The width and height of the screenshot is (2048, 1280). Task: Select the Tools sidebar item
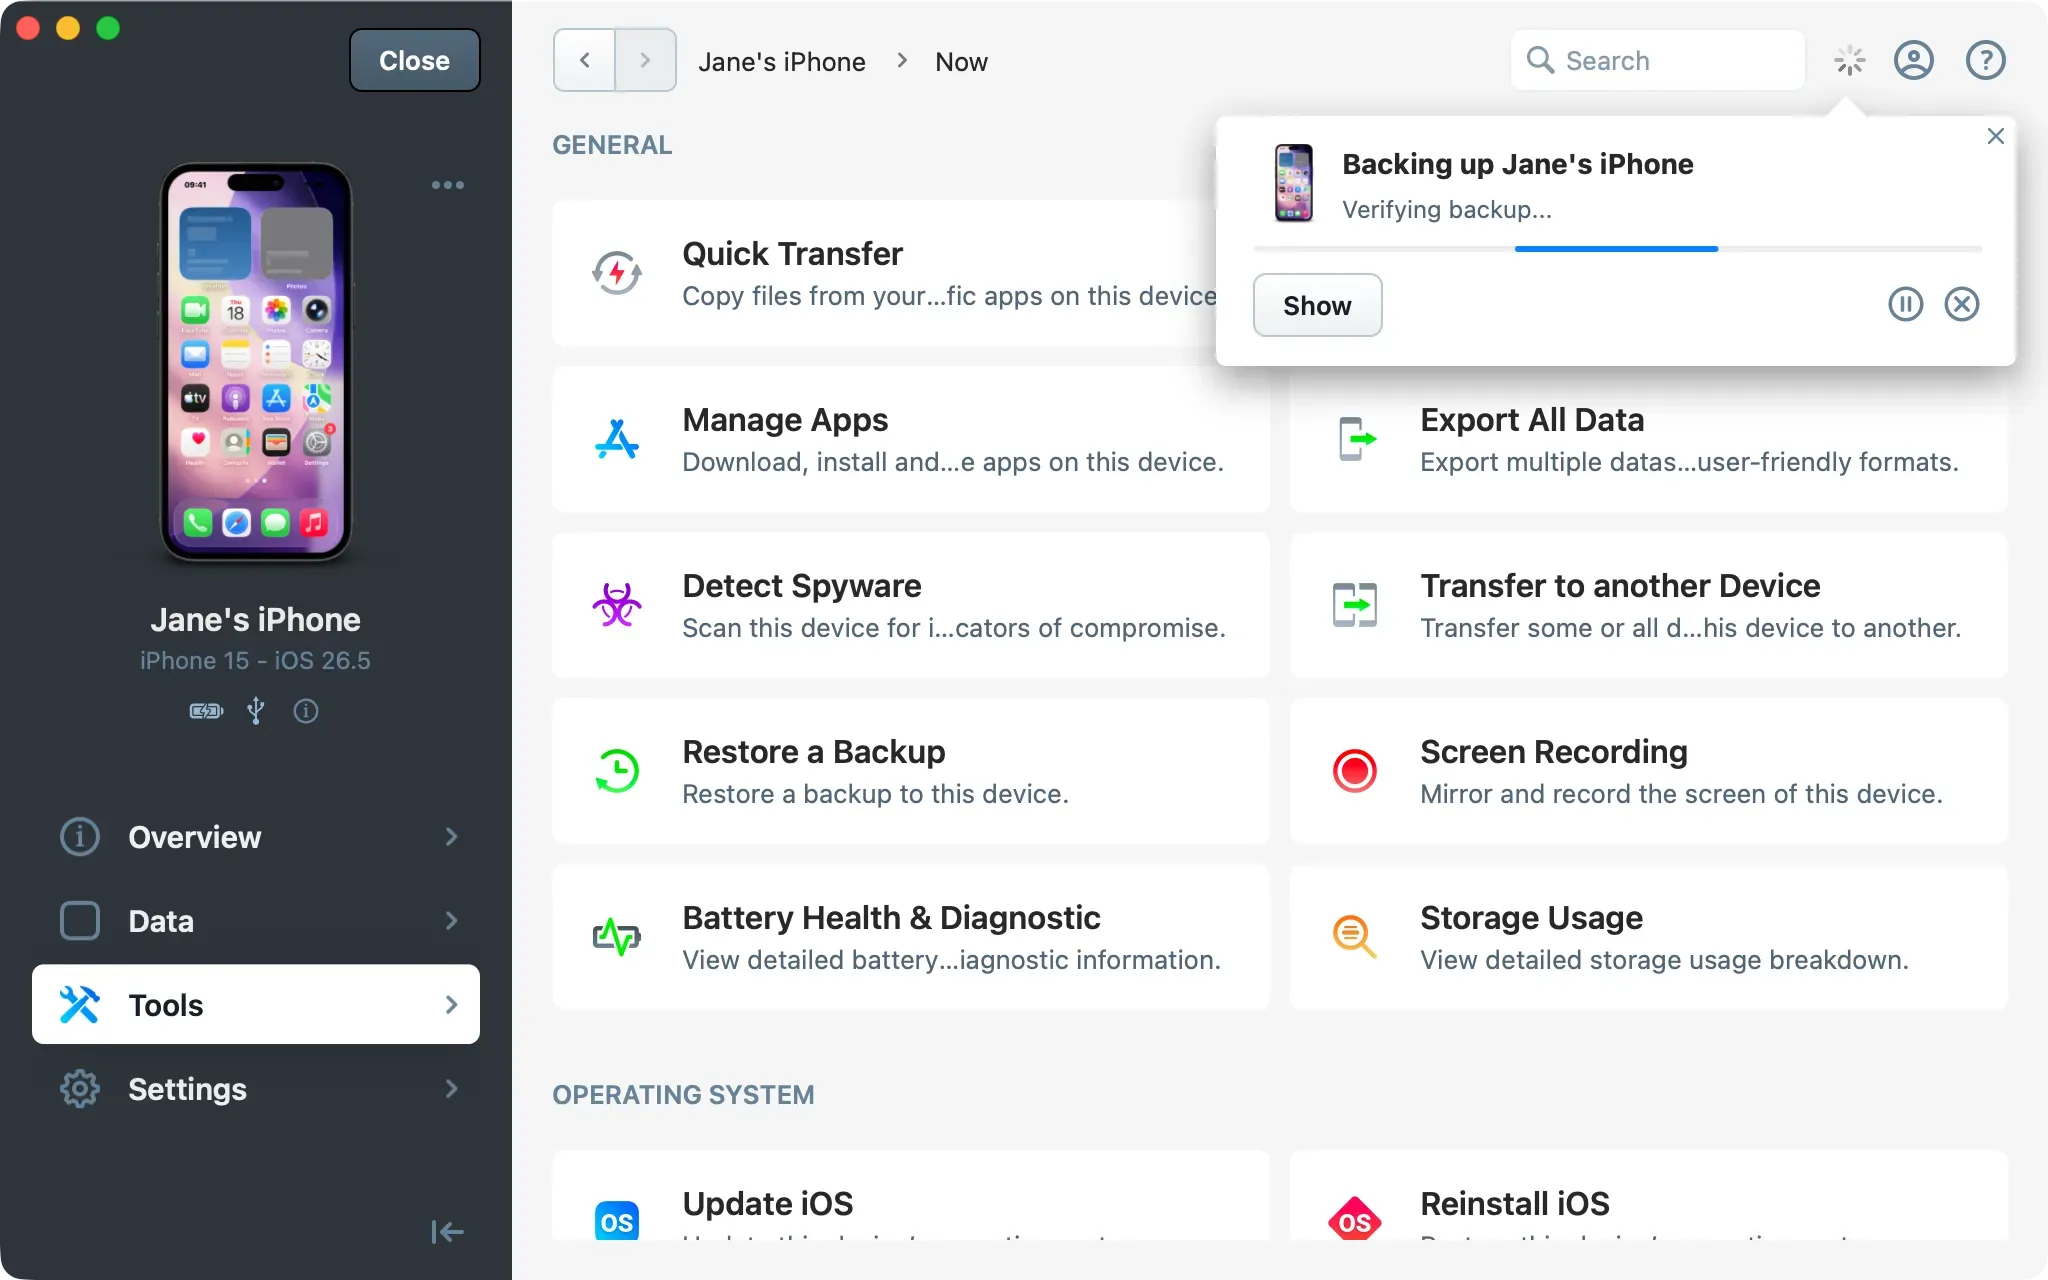tap(256, 1004)
